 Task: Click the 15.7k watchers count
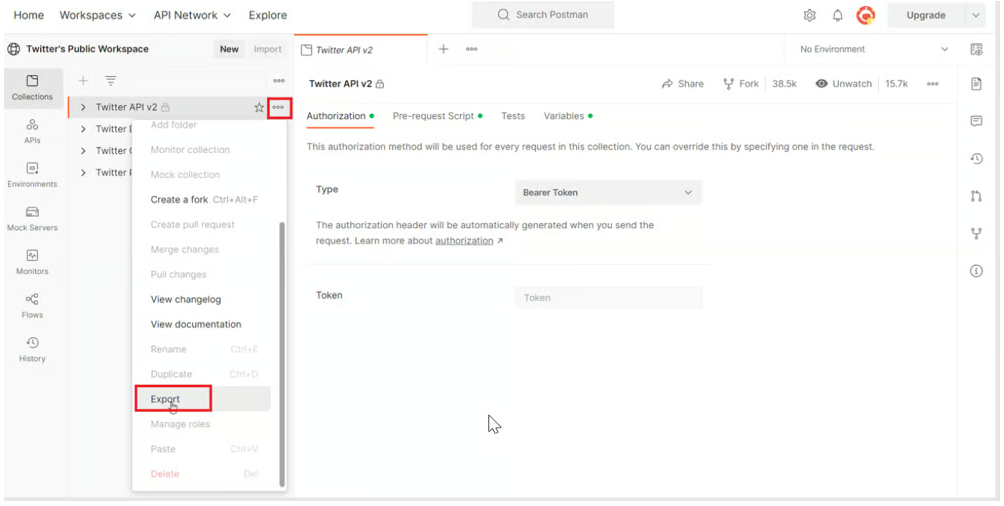point(896,84)
